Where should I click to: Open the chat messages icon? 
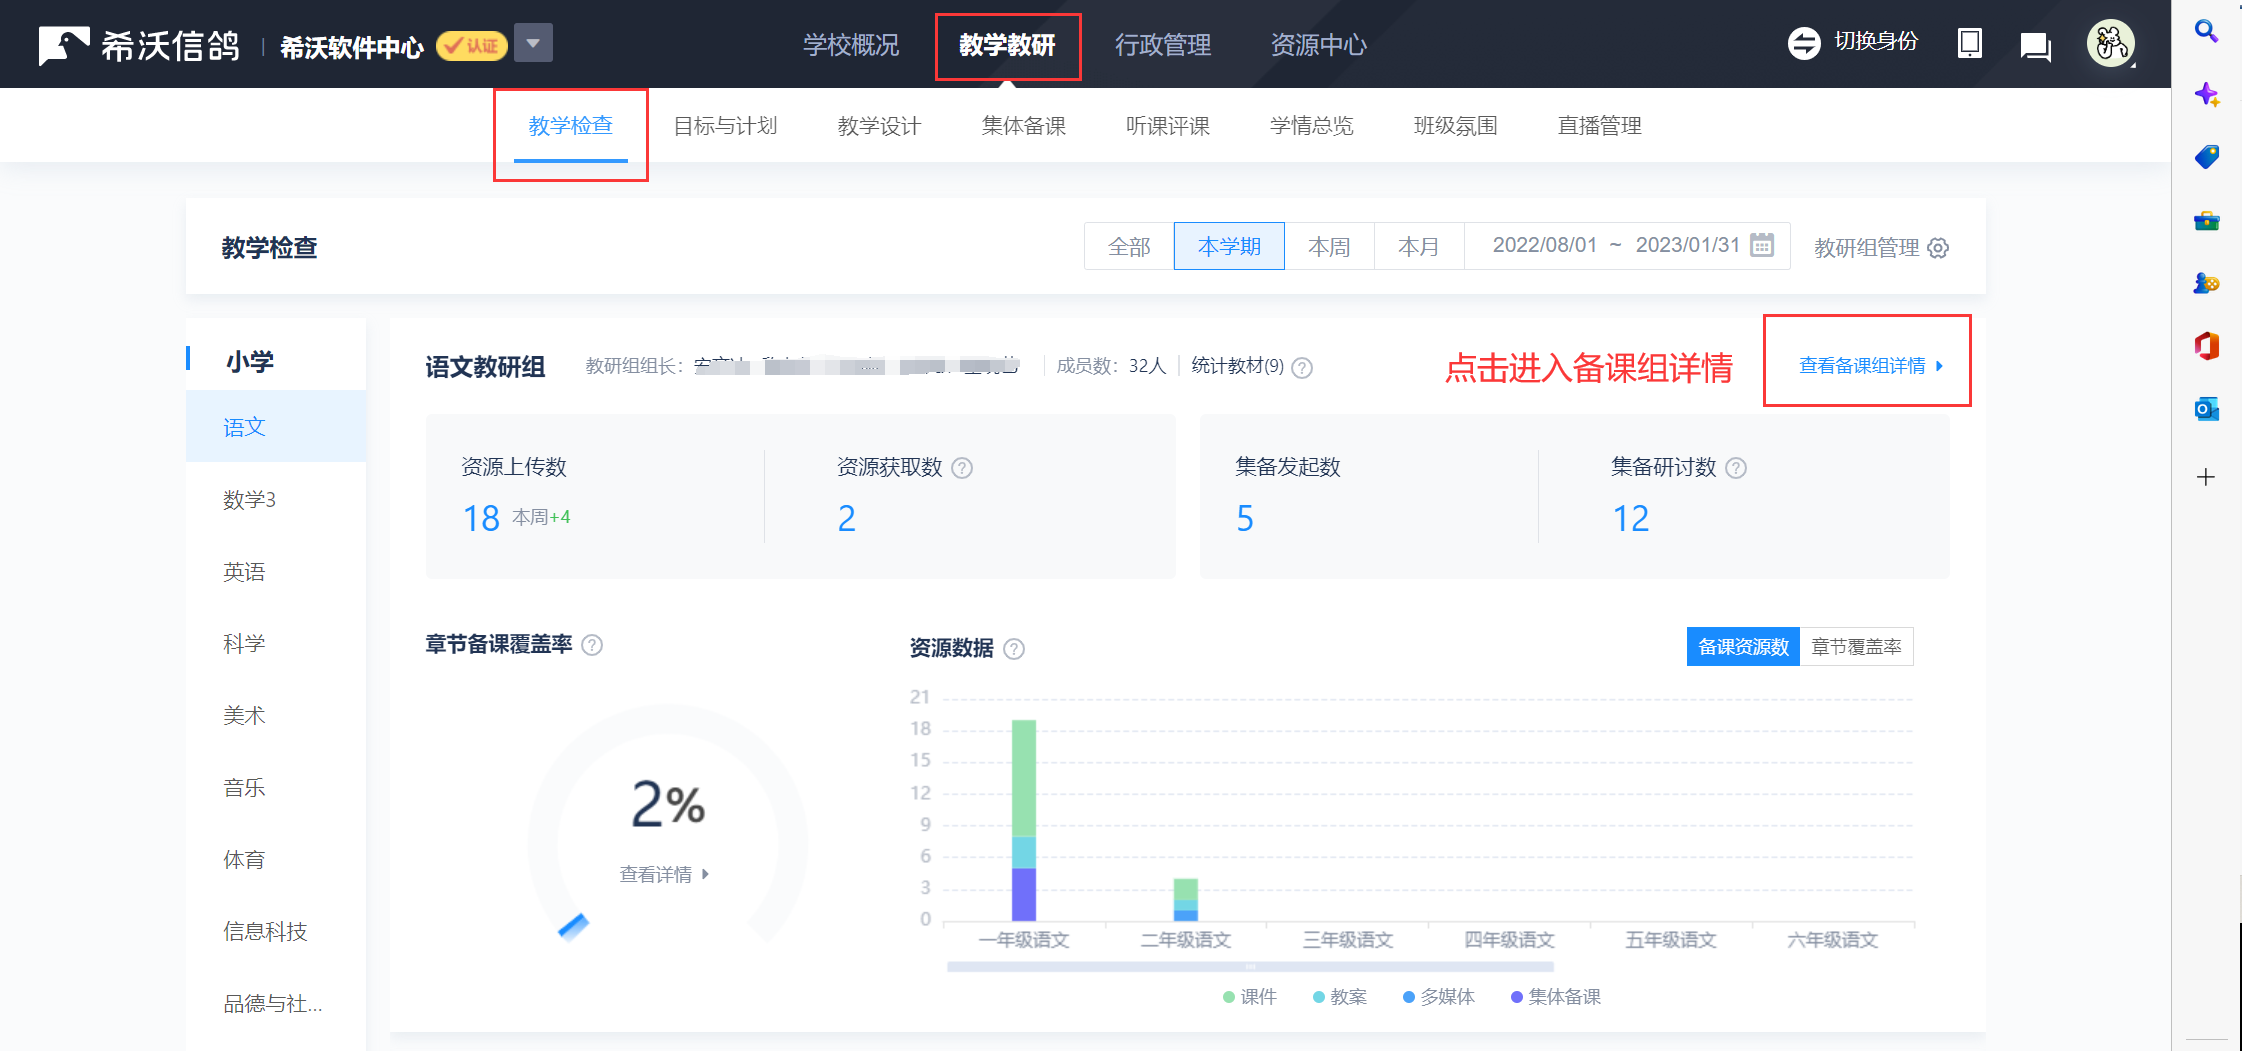coord(2035,46)
